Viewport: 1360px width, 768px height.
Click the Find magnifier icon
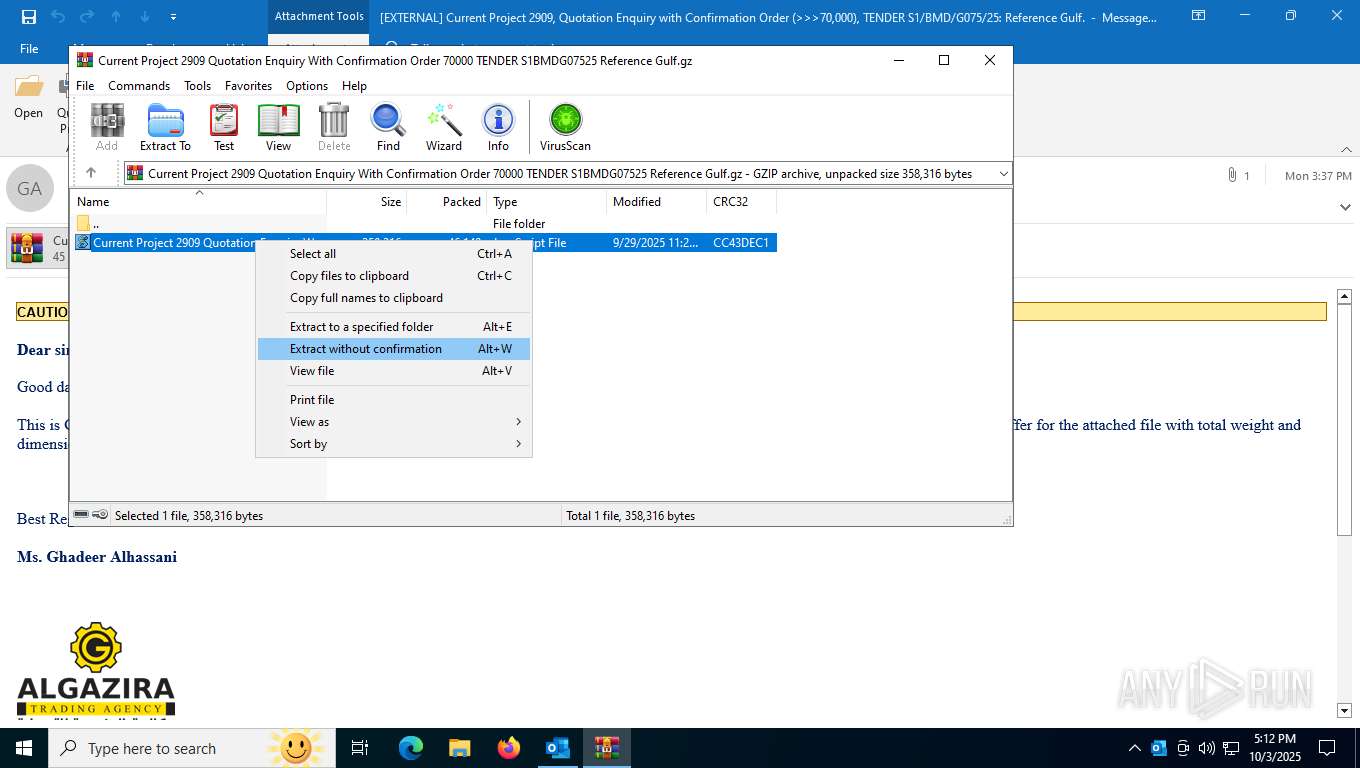click(x=388, y=127)
